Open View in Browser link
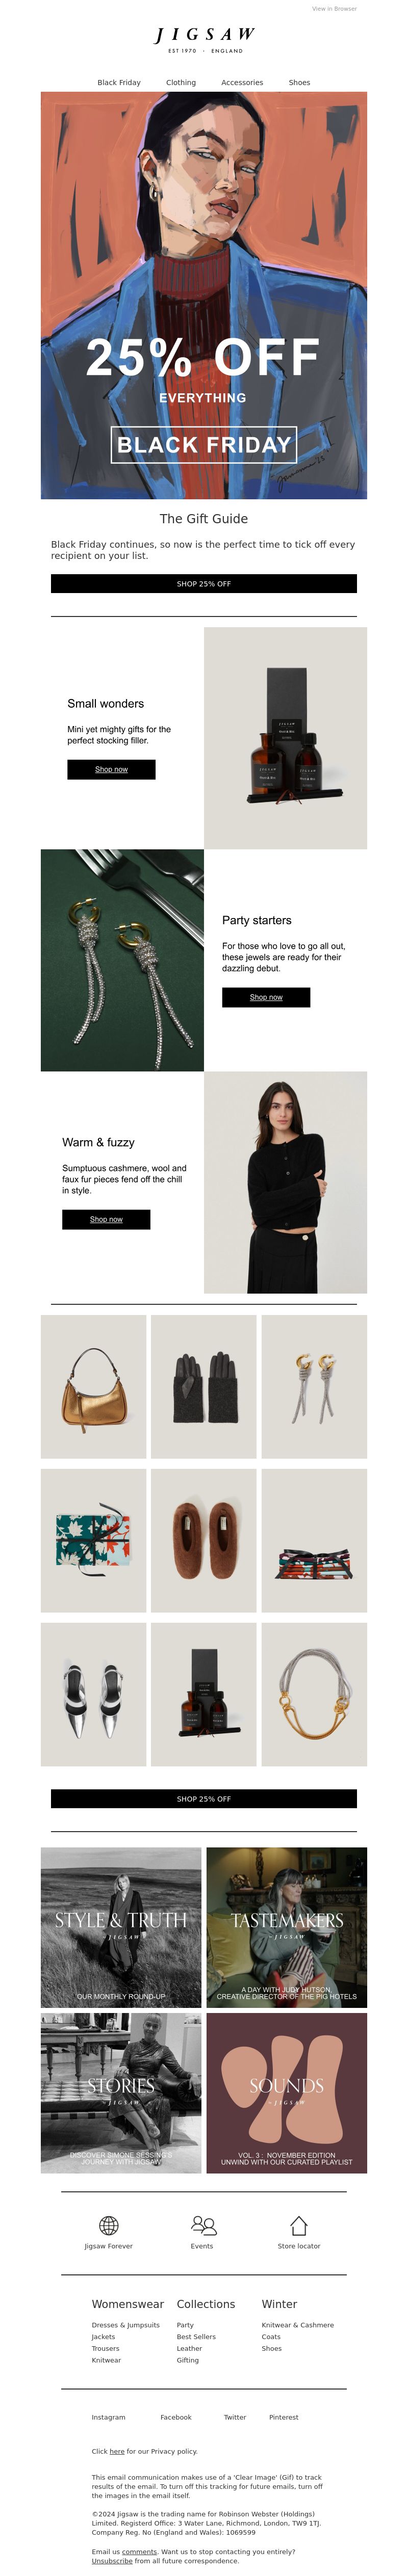 point(334,9)
